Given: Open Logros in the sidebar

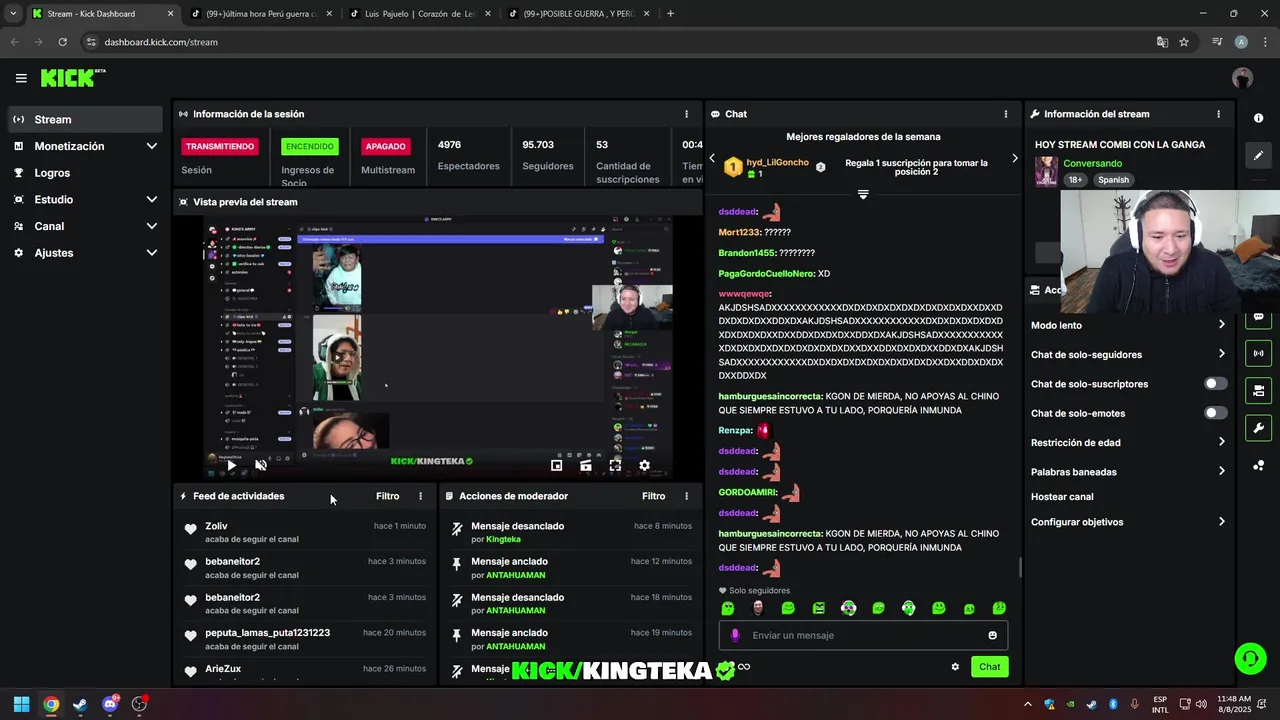Looking at the screenshot, I should tap(85, 173).
